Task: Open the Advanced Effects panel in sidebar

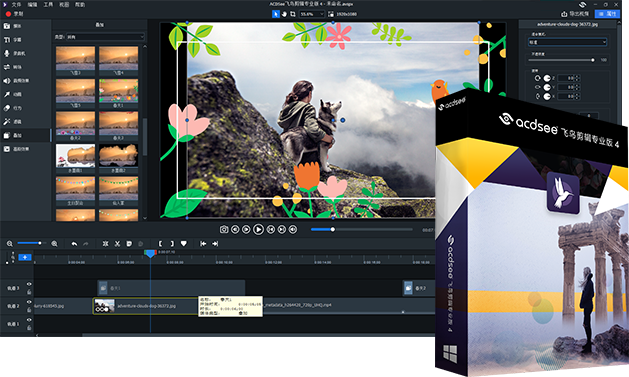Action: [7, 149]
